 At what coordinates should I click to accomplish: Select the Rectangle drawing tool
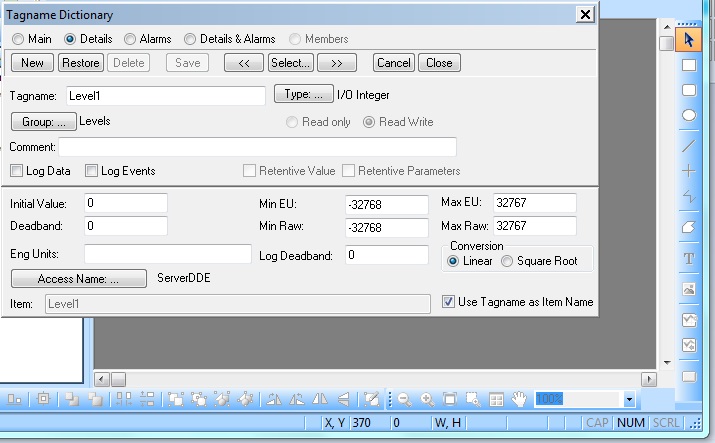(x=689, y=65)
